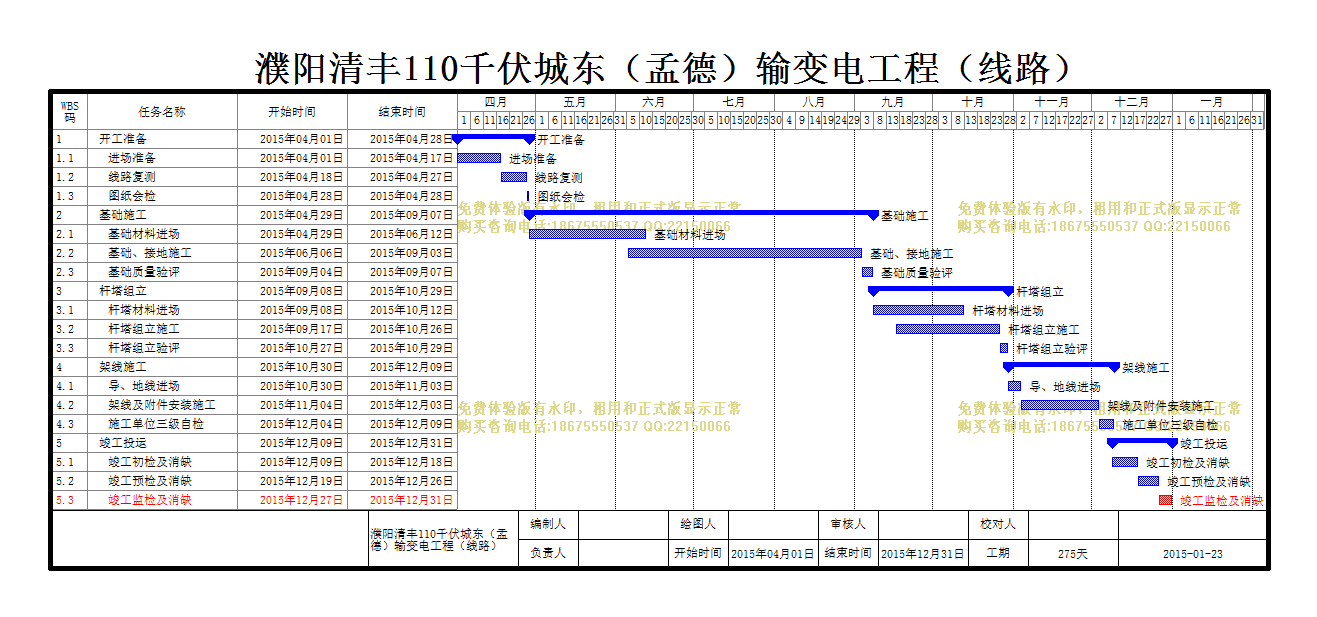Click the 四月 month header in timeline
The height and width of the screenshot is (617, 1317).
pyautogui.click(x=496, y=102)
